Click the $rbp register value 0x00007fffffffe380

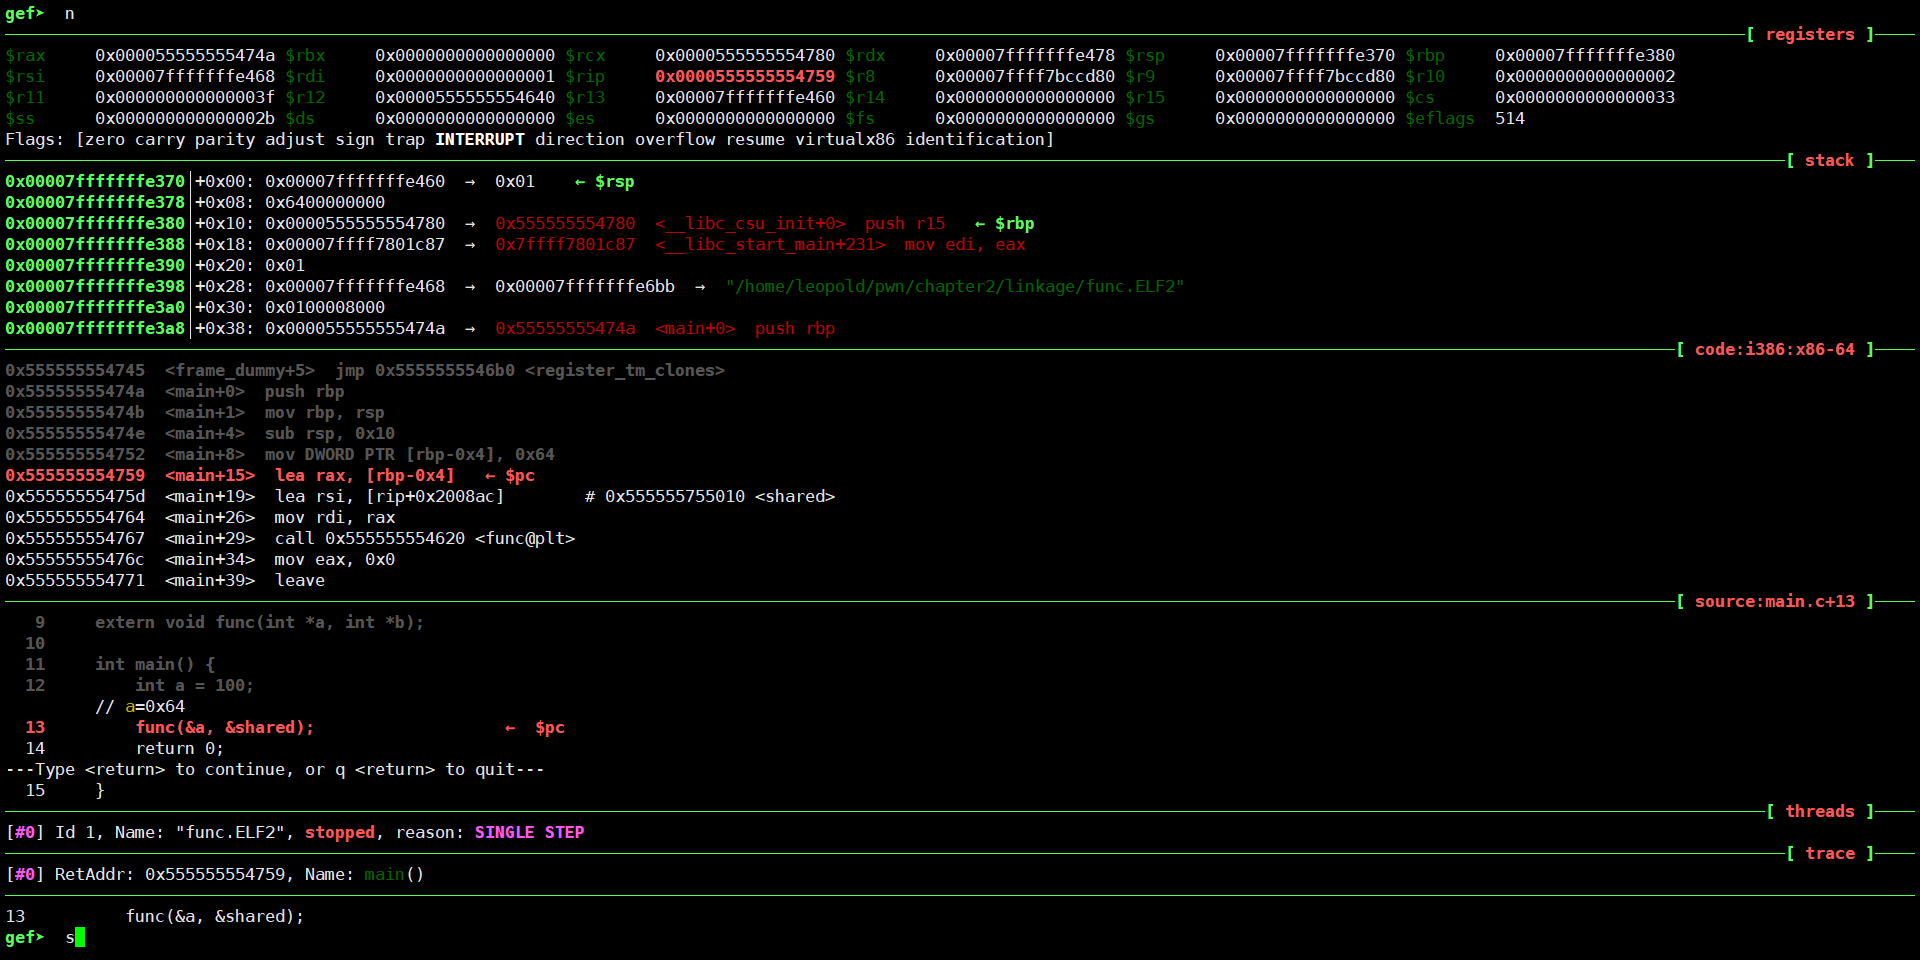(1585, 55)
